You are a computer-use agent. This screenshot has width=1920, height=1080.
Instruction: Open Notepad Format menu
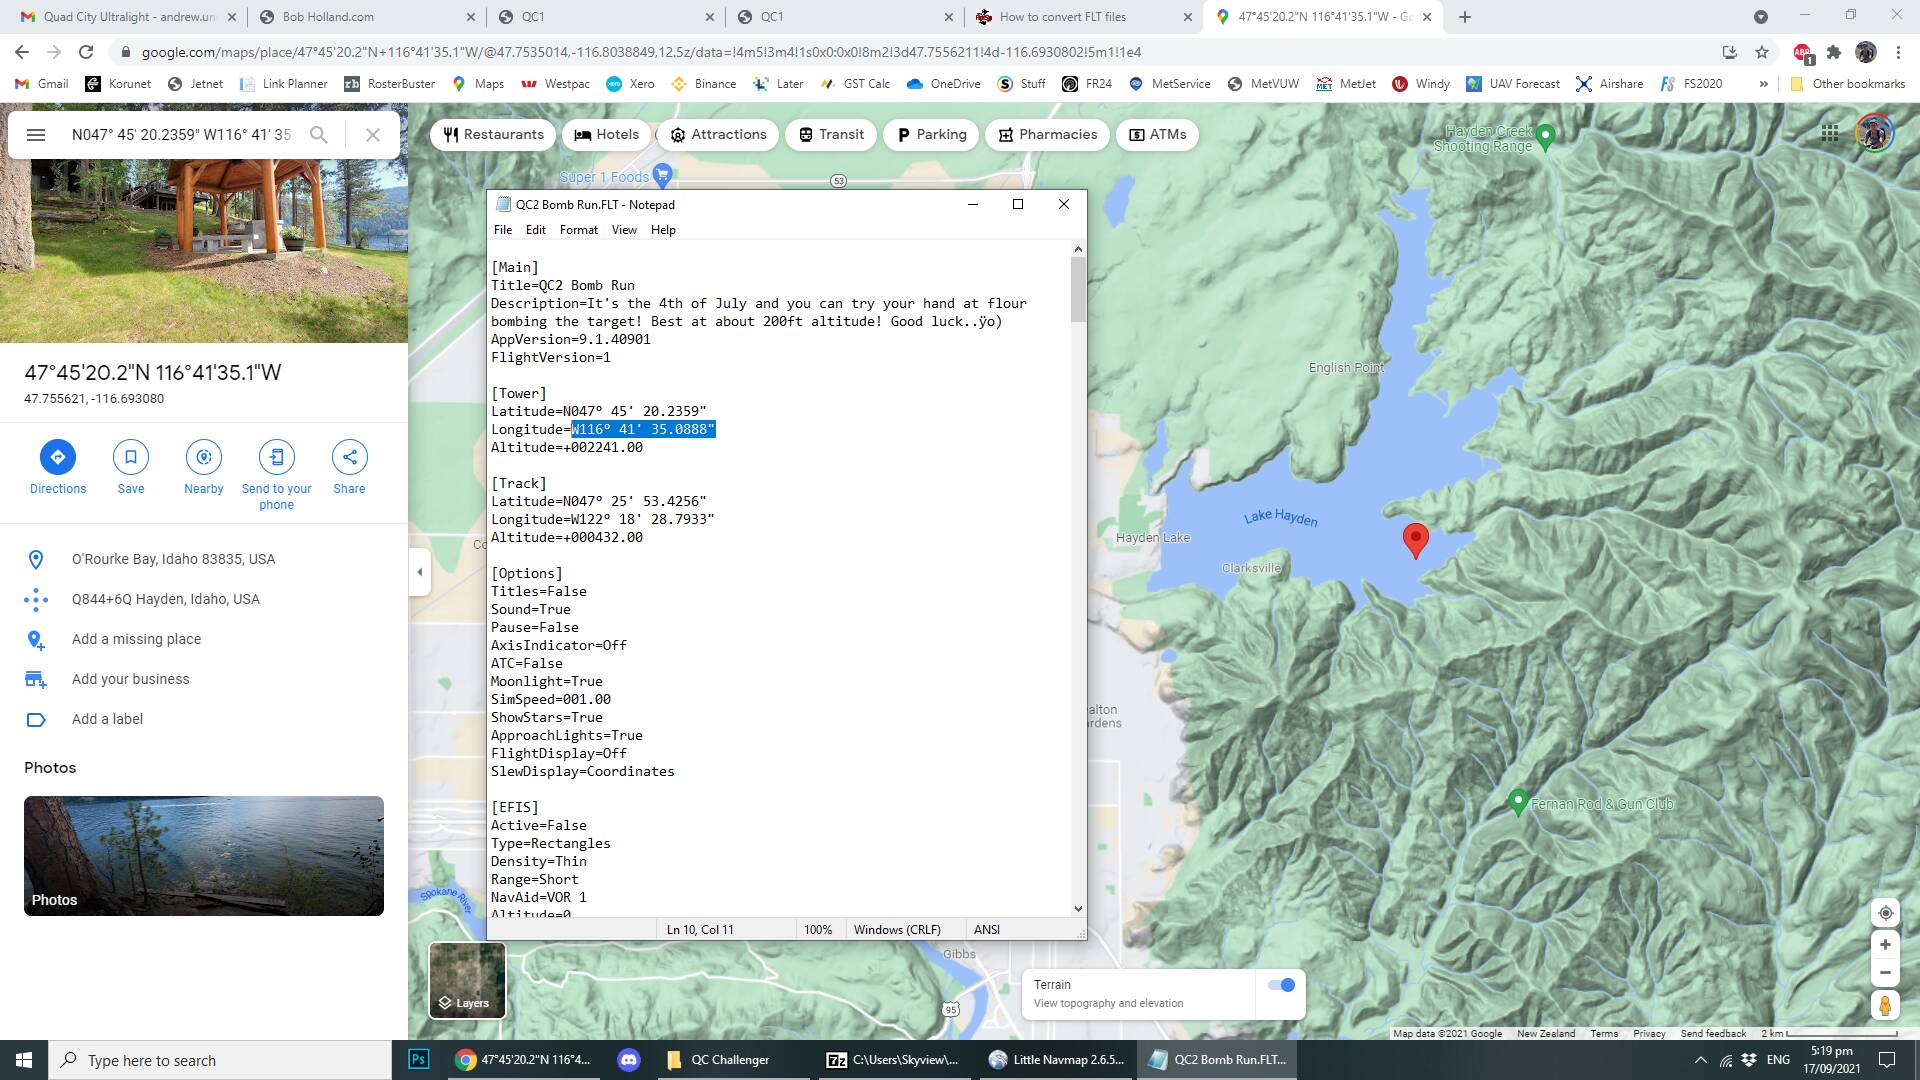point(579,230)
